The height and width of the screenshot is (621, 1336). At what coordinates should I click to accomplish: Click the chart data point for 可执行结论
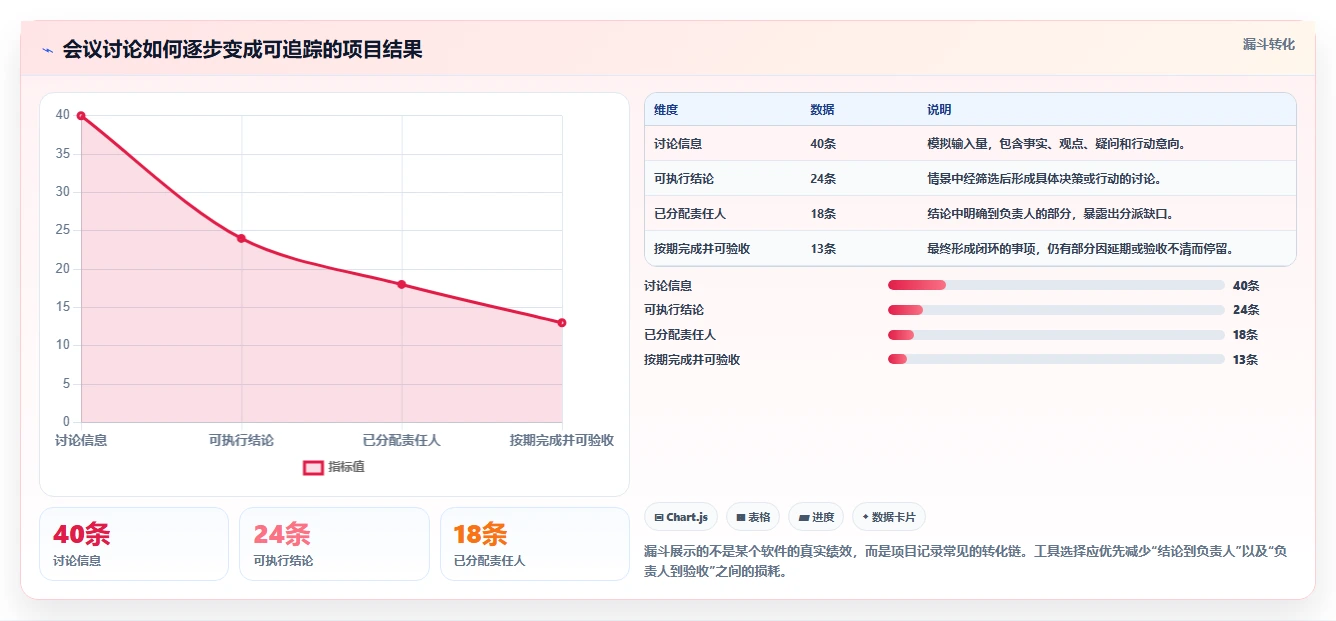[x=241, y=238]
